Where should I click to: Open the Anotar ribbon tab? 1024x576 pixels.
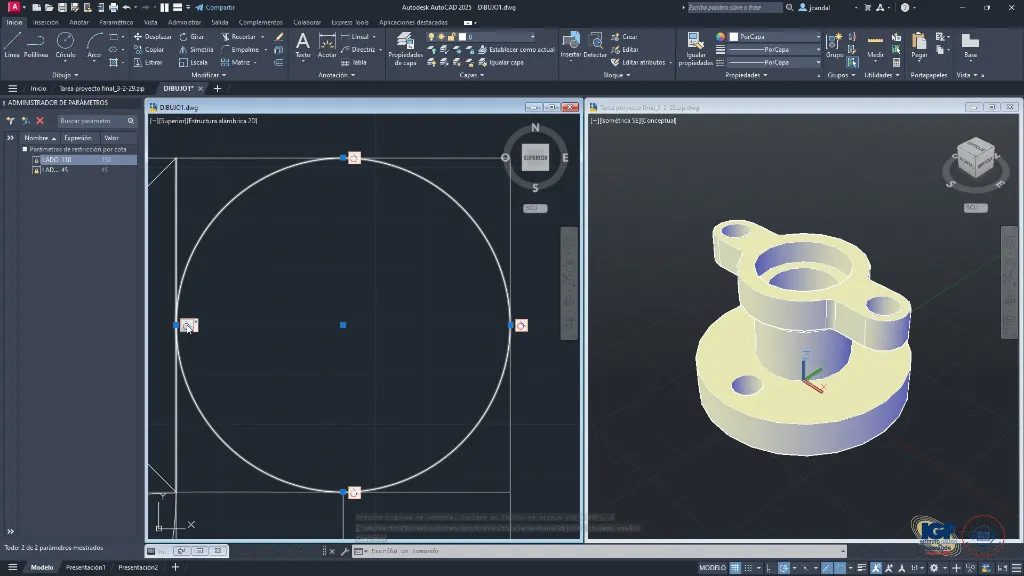pos(79,22)
